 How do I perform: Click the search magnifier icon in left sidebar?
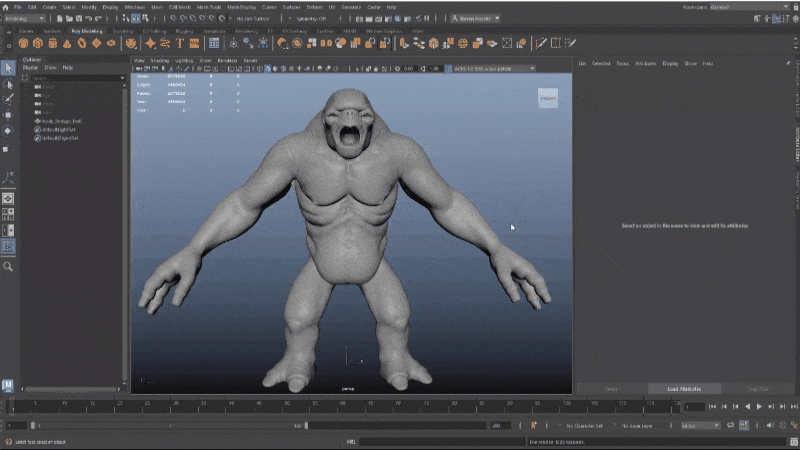coord(8,267)
